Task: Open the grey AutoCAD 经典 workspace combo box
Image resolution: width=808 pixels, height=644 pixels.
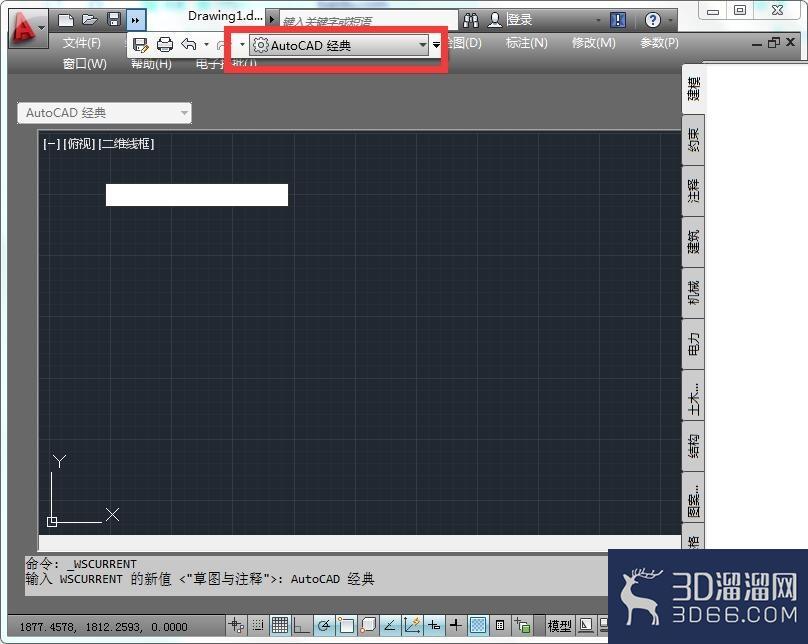Action: pos(104,113)
